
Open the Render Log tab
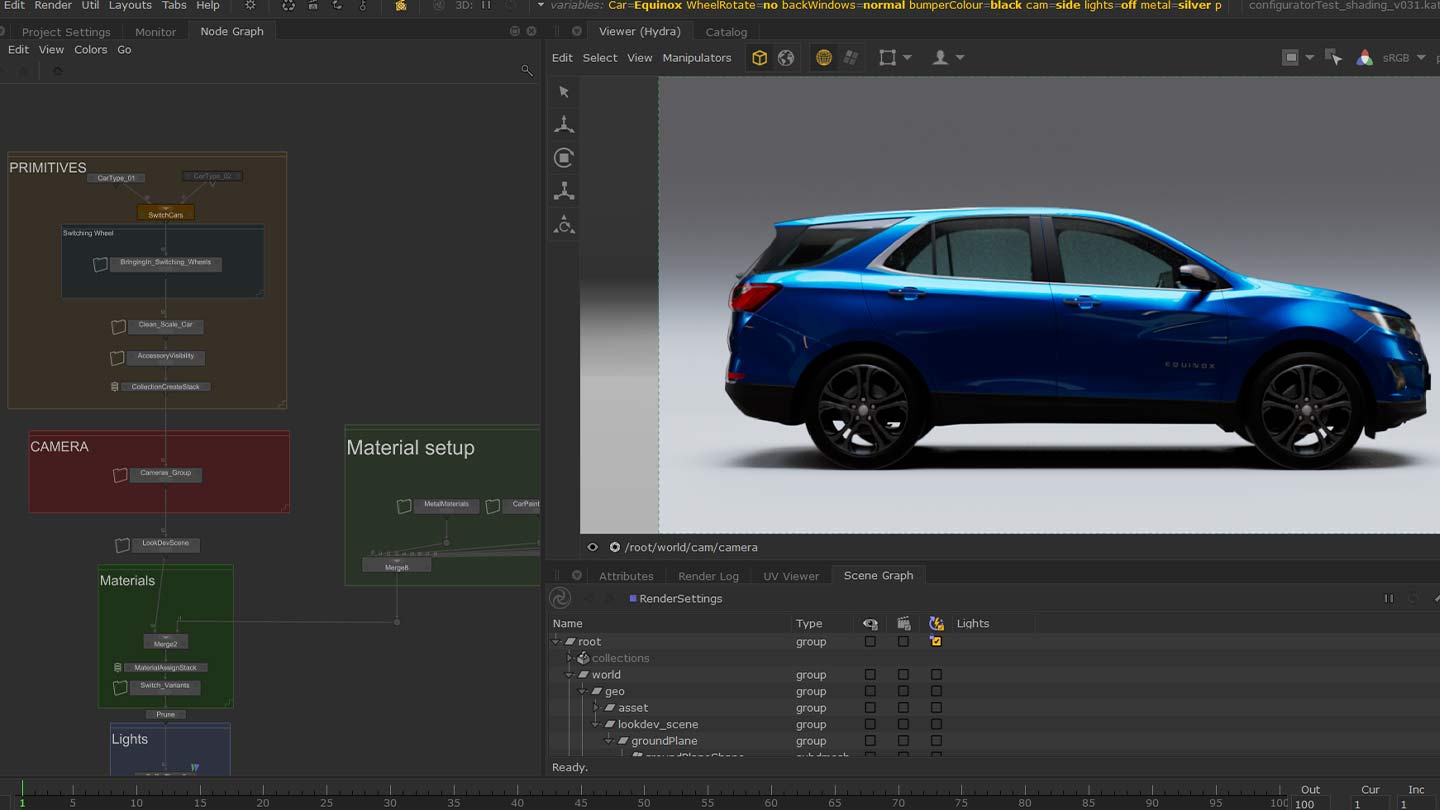pos(708,576)
